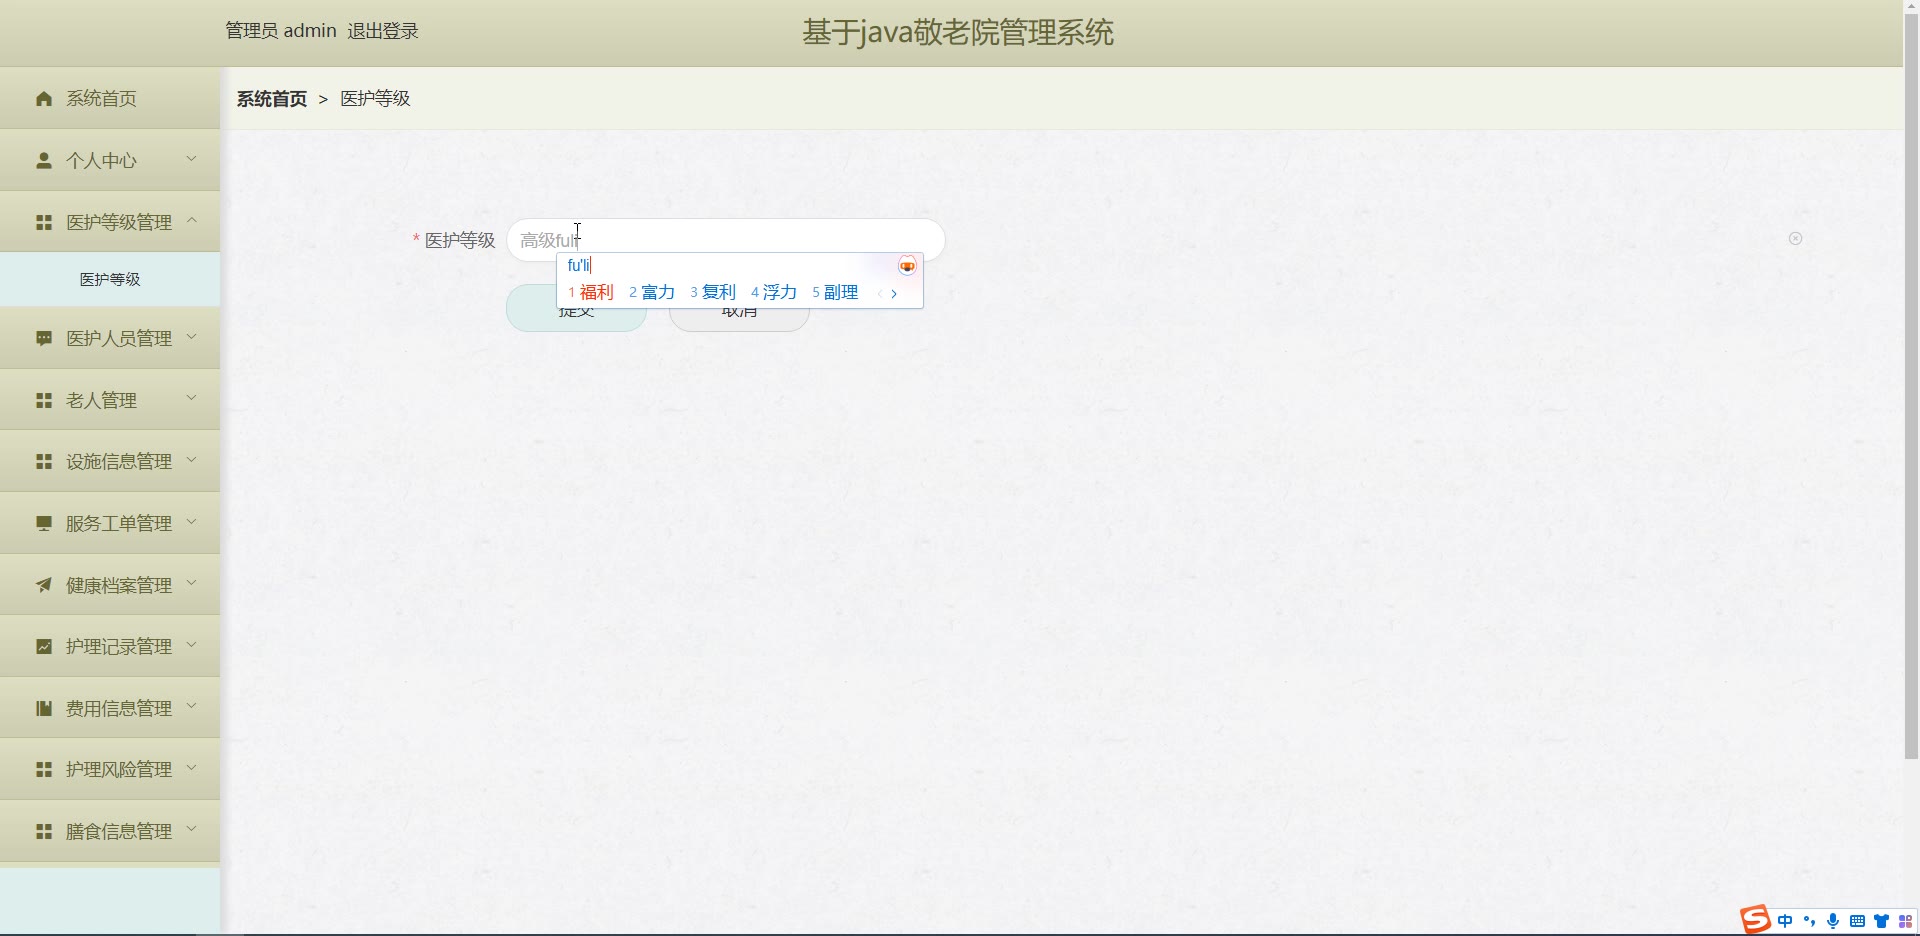Open the 老人管理 sidebar menu item

110,400
